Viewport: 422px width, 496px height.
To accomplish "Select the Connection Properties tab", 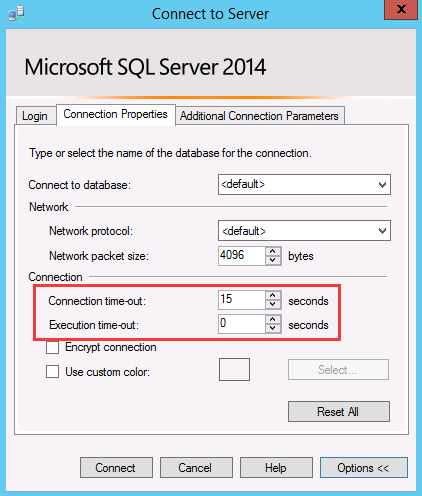I will (x=116, y=114).
